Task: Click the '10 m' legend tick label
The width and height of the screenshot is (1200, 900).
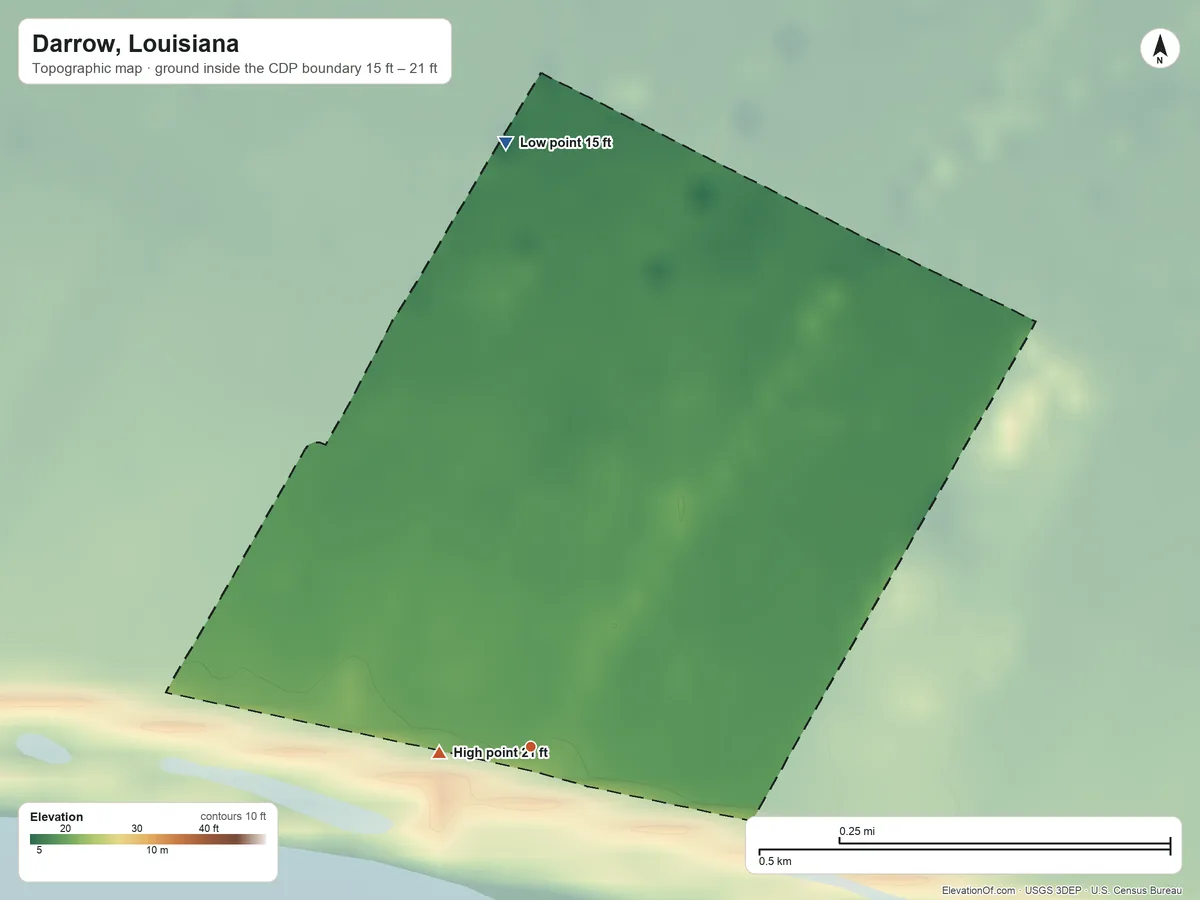Action: coord(157,850)
